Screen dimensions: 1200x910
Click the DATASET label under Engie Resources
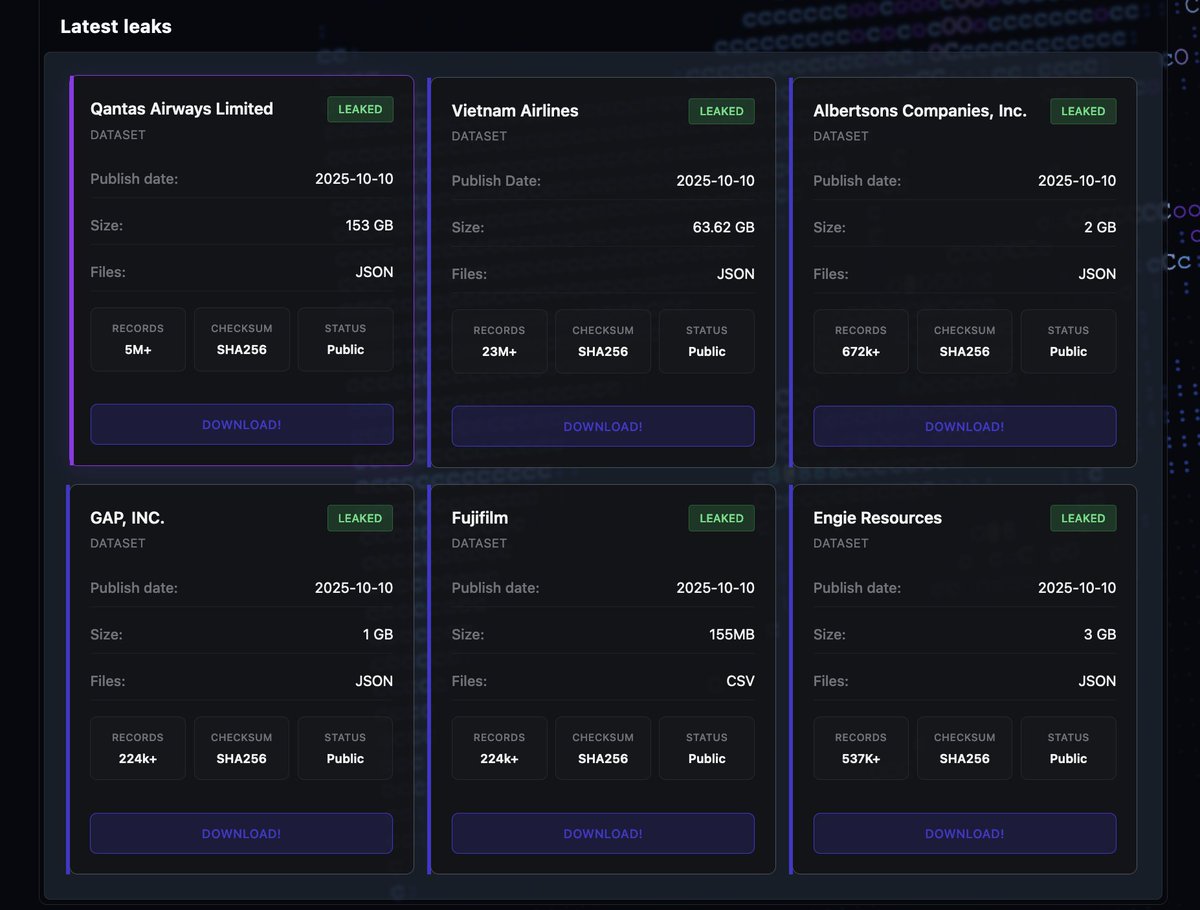click(x=841, y=543)
